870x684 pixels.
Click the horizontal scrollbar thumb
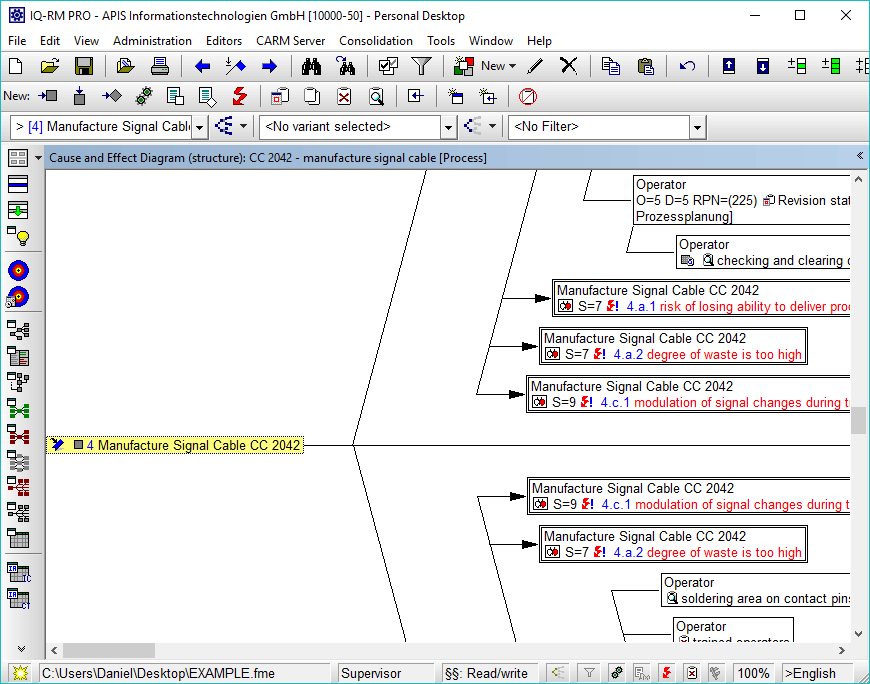click(x=109, y=650)
